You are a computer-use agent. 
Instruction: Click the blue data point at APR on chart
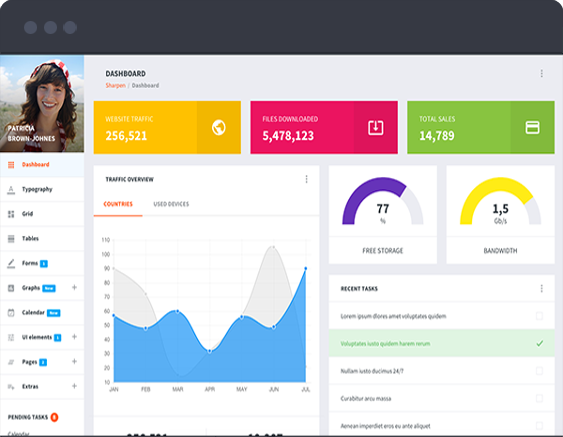210,351
